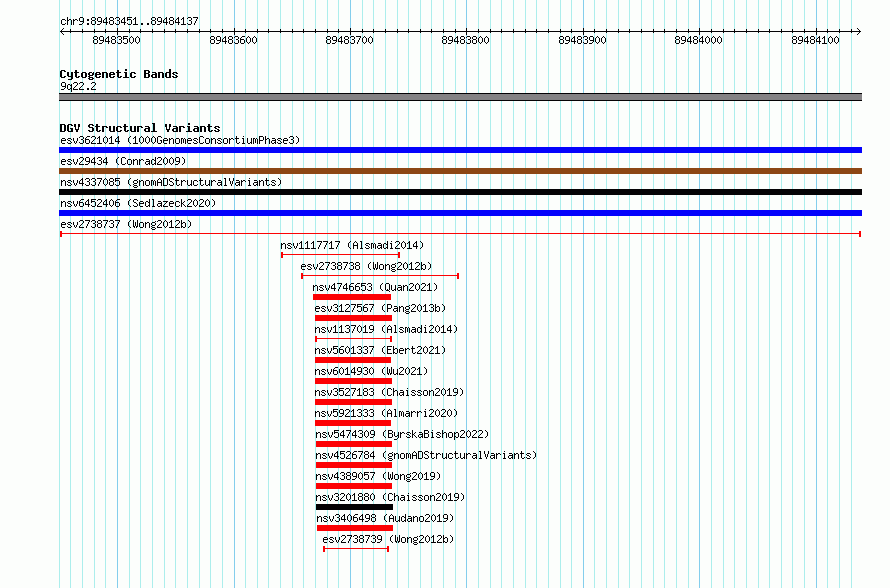Click ruler position 89483900
This screenshot has height=588, width=890.
[582, 40]
